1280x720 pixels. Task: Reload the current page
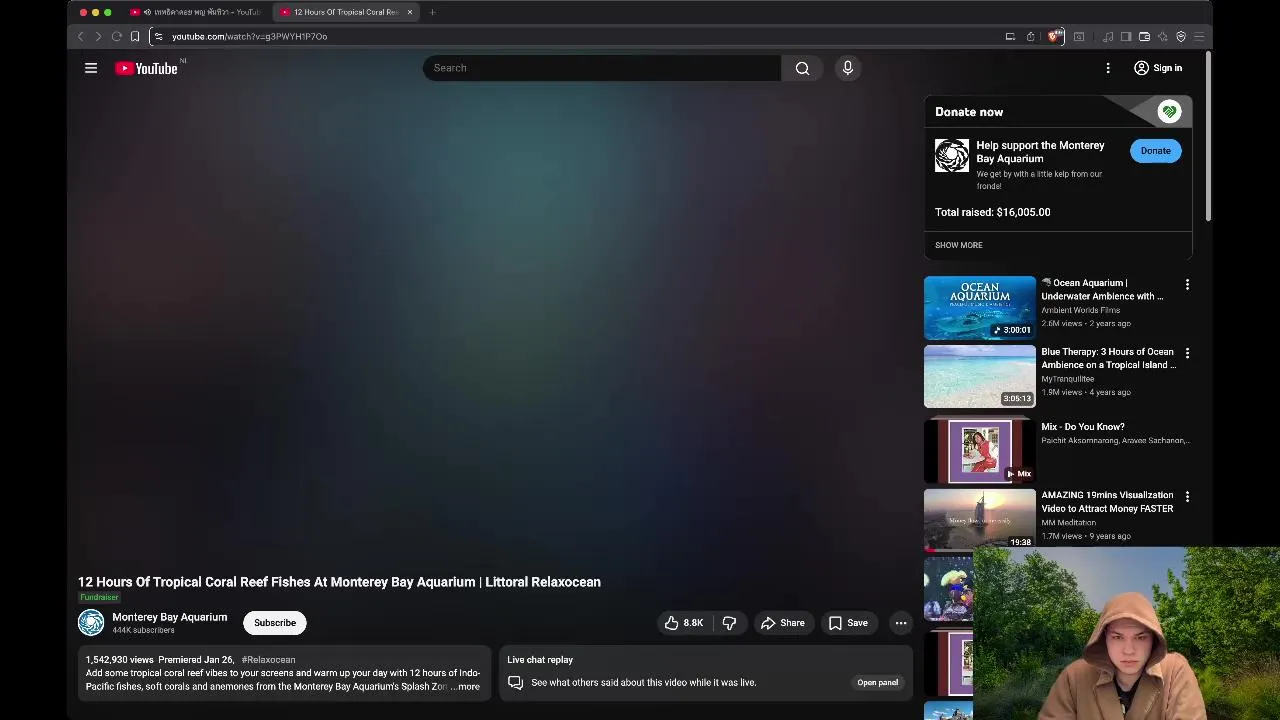click(x=116, y=37)
